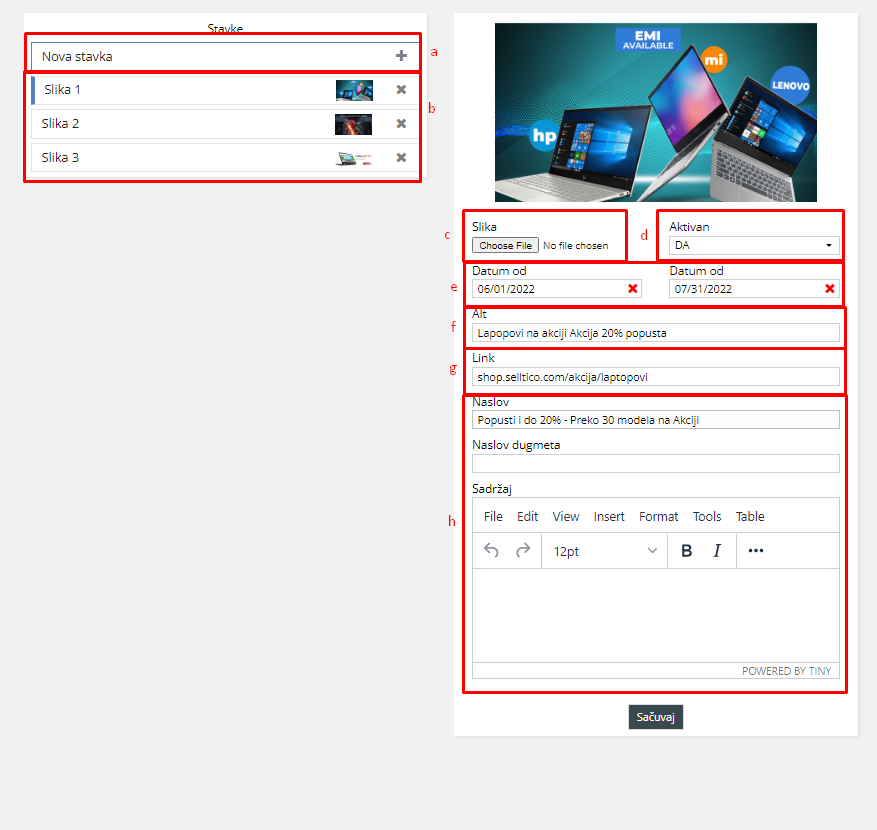This screenshot has width=877, height=830.
Task: Select the Slika 1 item row
Action: pyautogui.click(x=225, y=90)
